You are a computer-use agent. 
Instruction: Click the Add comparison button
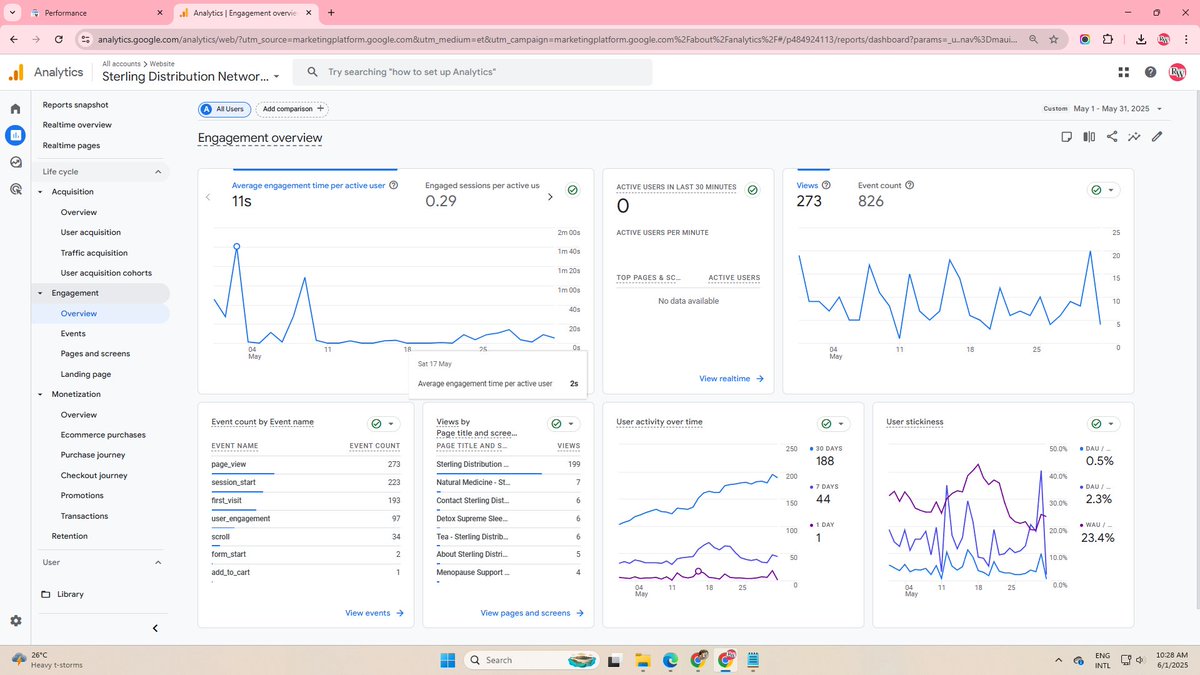[292, 109]
